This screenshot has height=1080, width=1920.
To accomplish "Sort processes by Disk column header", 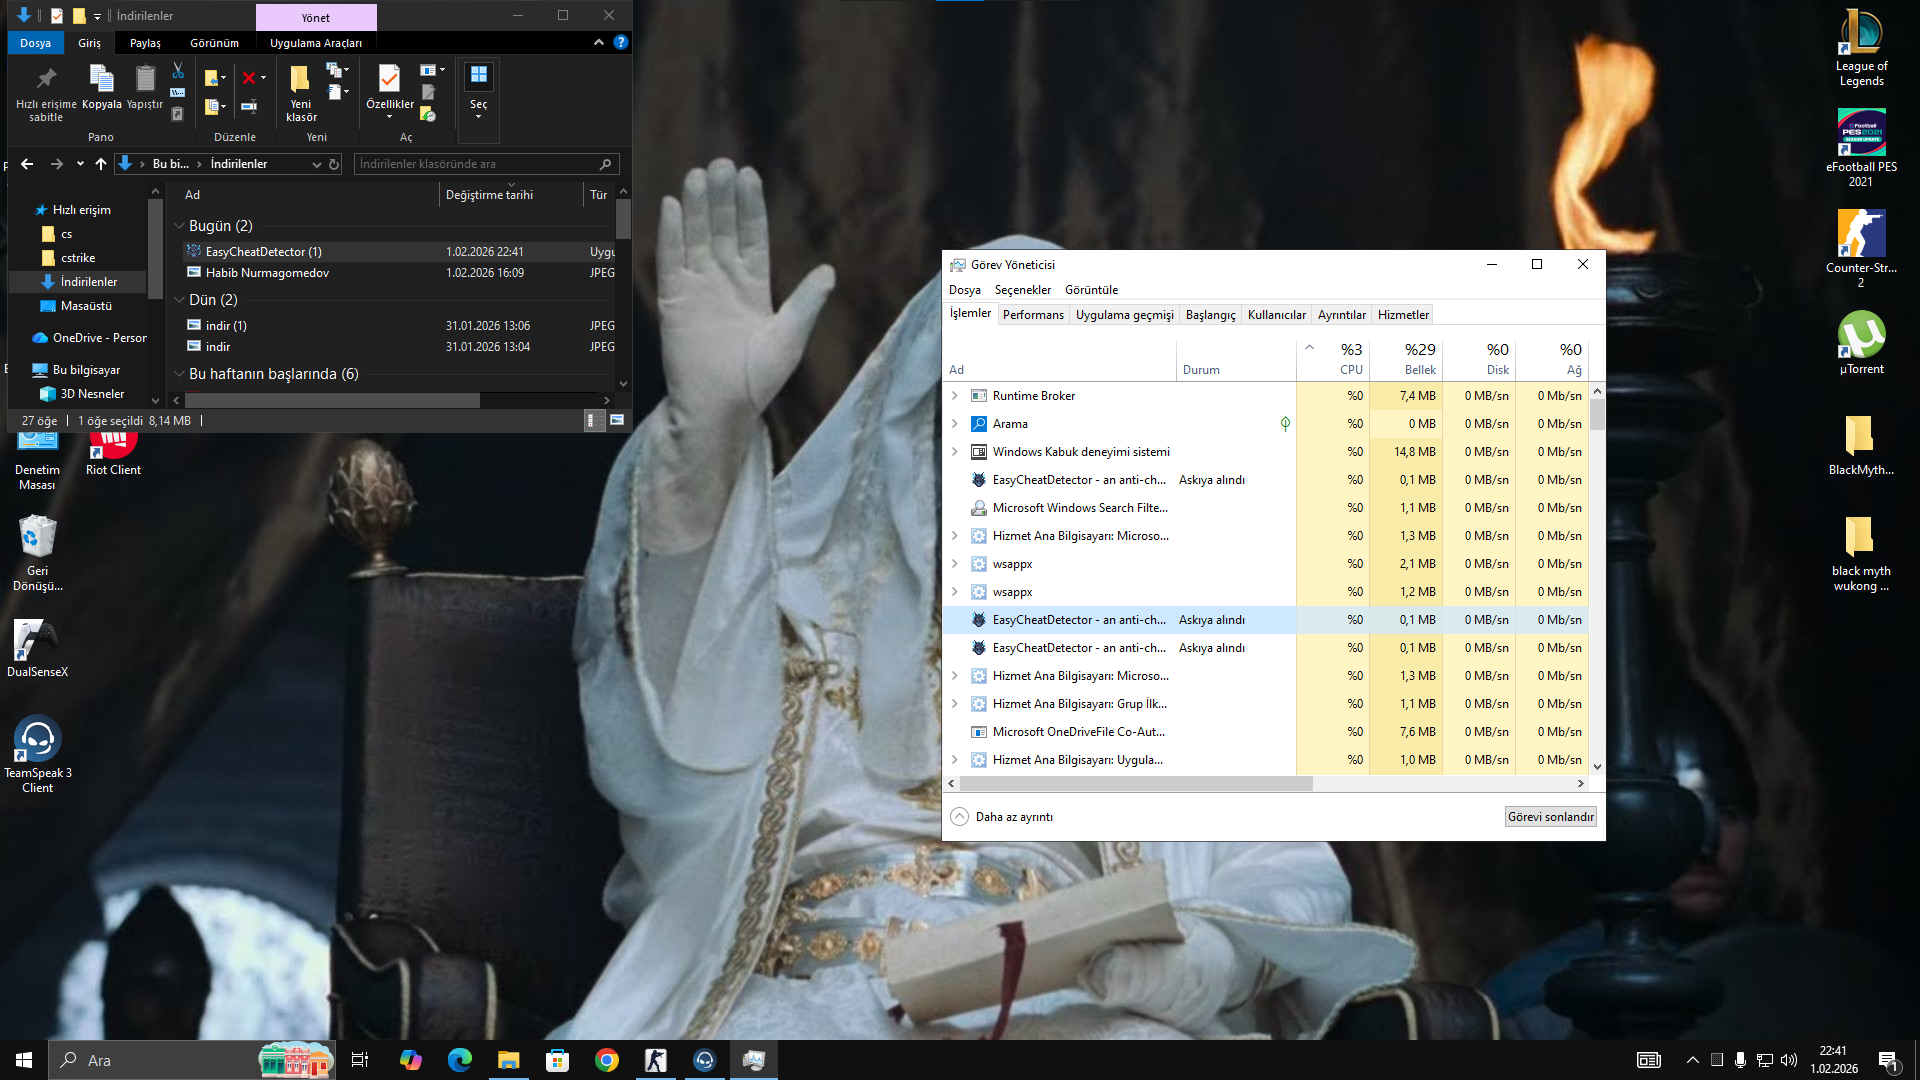I will coord(1479,359).
